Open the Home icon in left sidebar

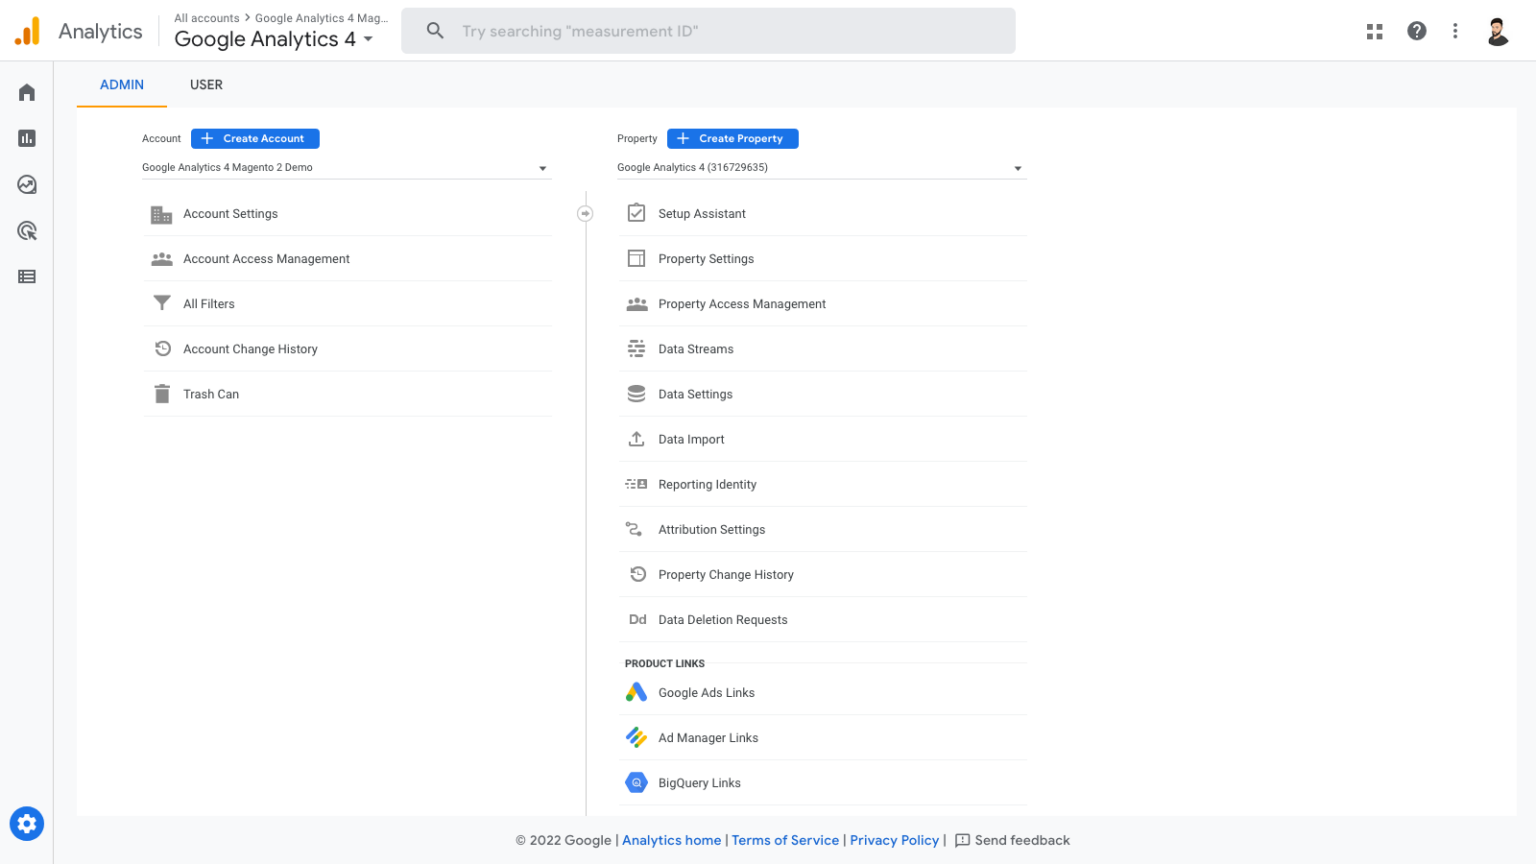(x=27, y=92)
